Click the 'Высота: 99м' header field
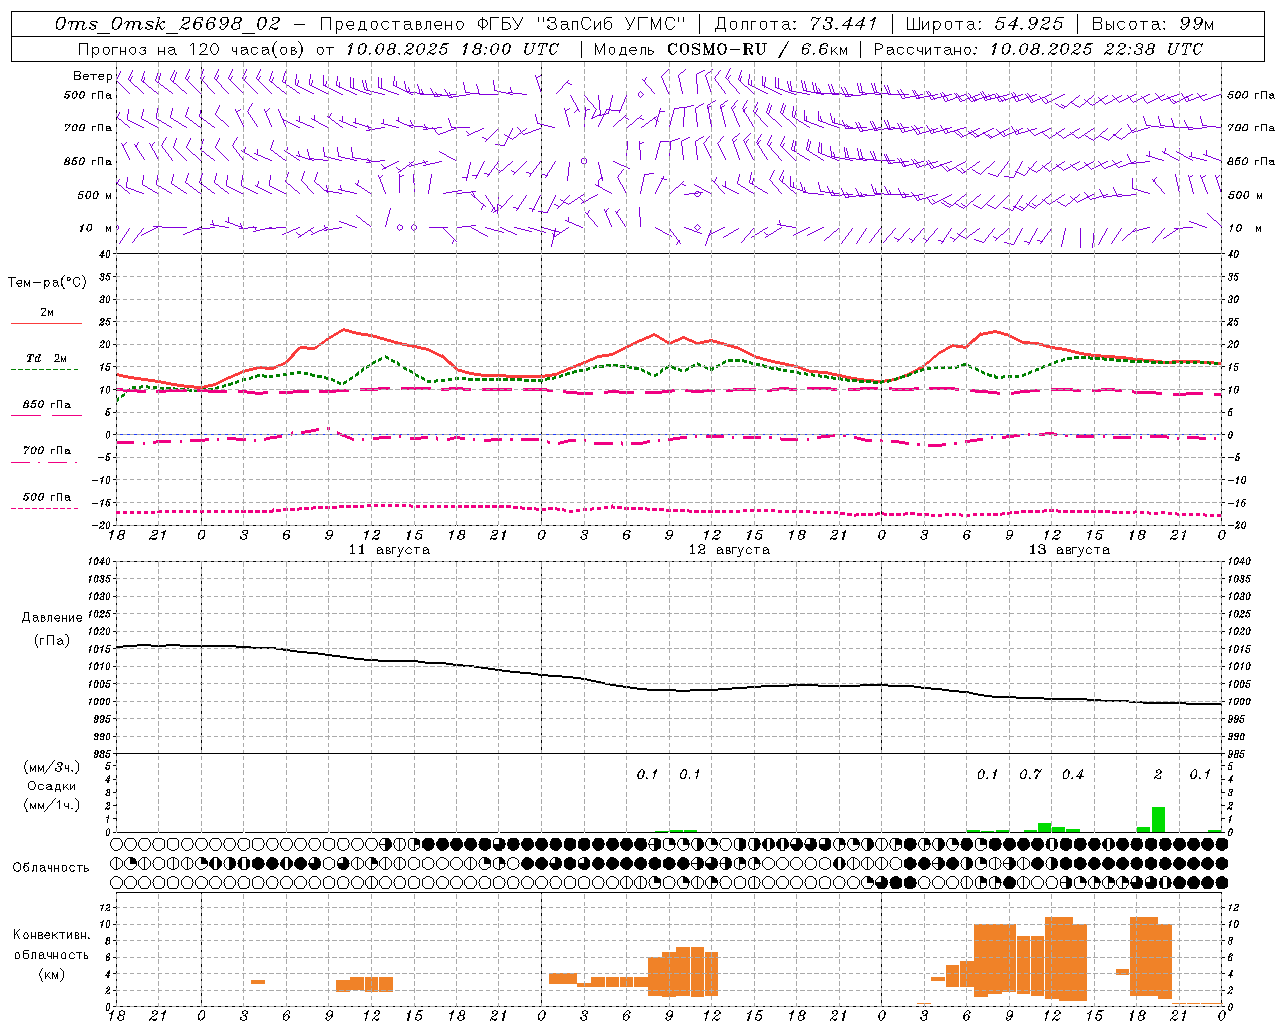1280x1024 pixels. coord(1153,23)
